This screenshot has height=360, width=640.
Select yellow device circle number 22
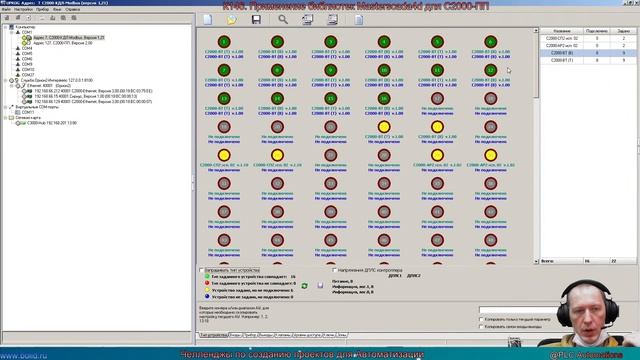click(x=384, y=127)
